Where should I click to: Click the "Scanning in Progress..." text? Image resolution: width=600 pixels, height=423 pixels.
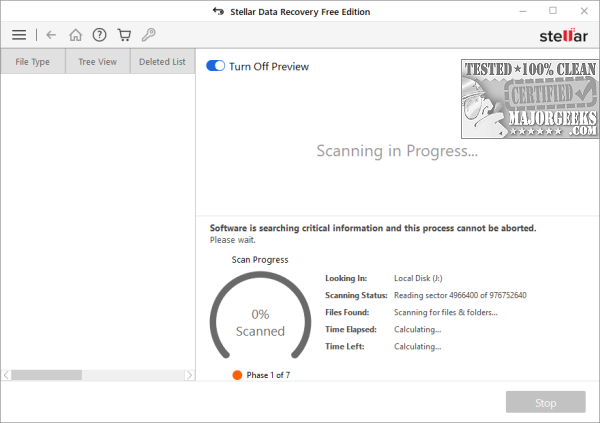click(397, 151)
